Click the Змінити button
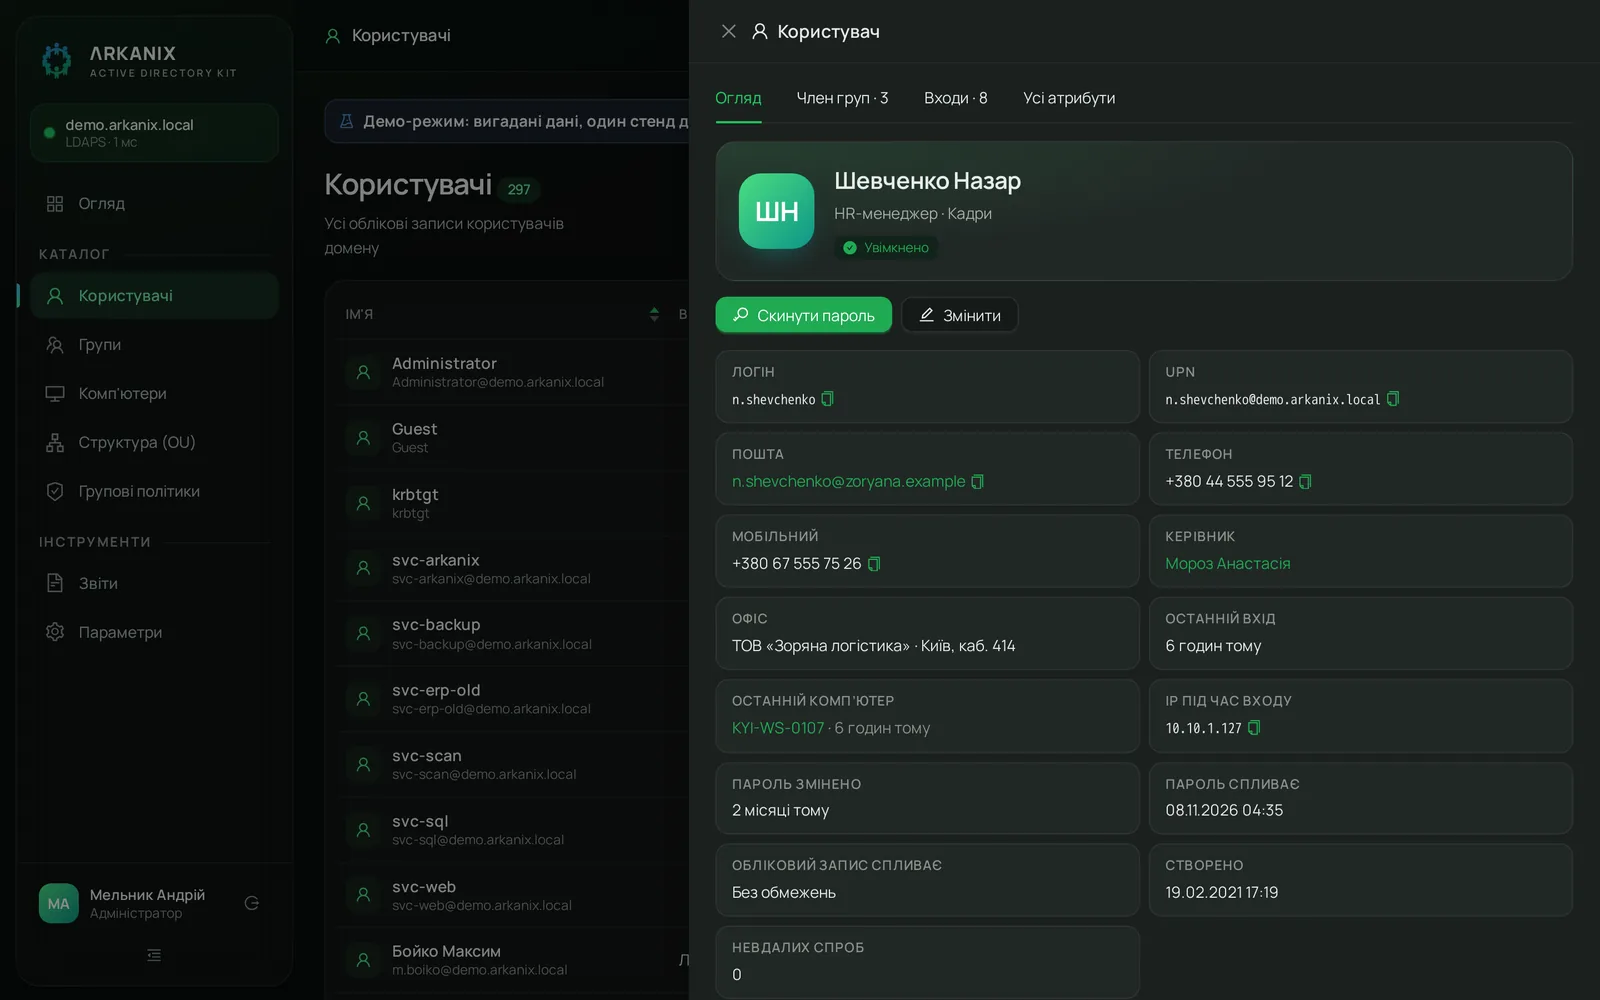Screen dimensions: 1600x1000 tap(960, 315)
